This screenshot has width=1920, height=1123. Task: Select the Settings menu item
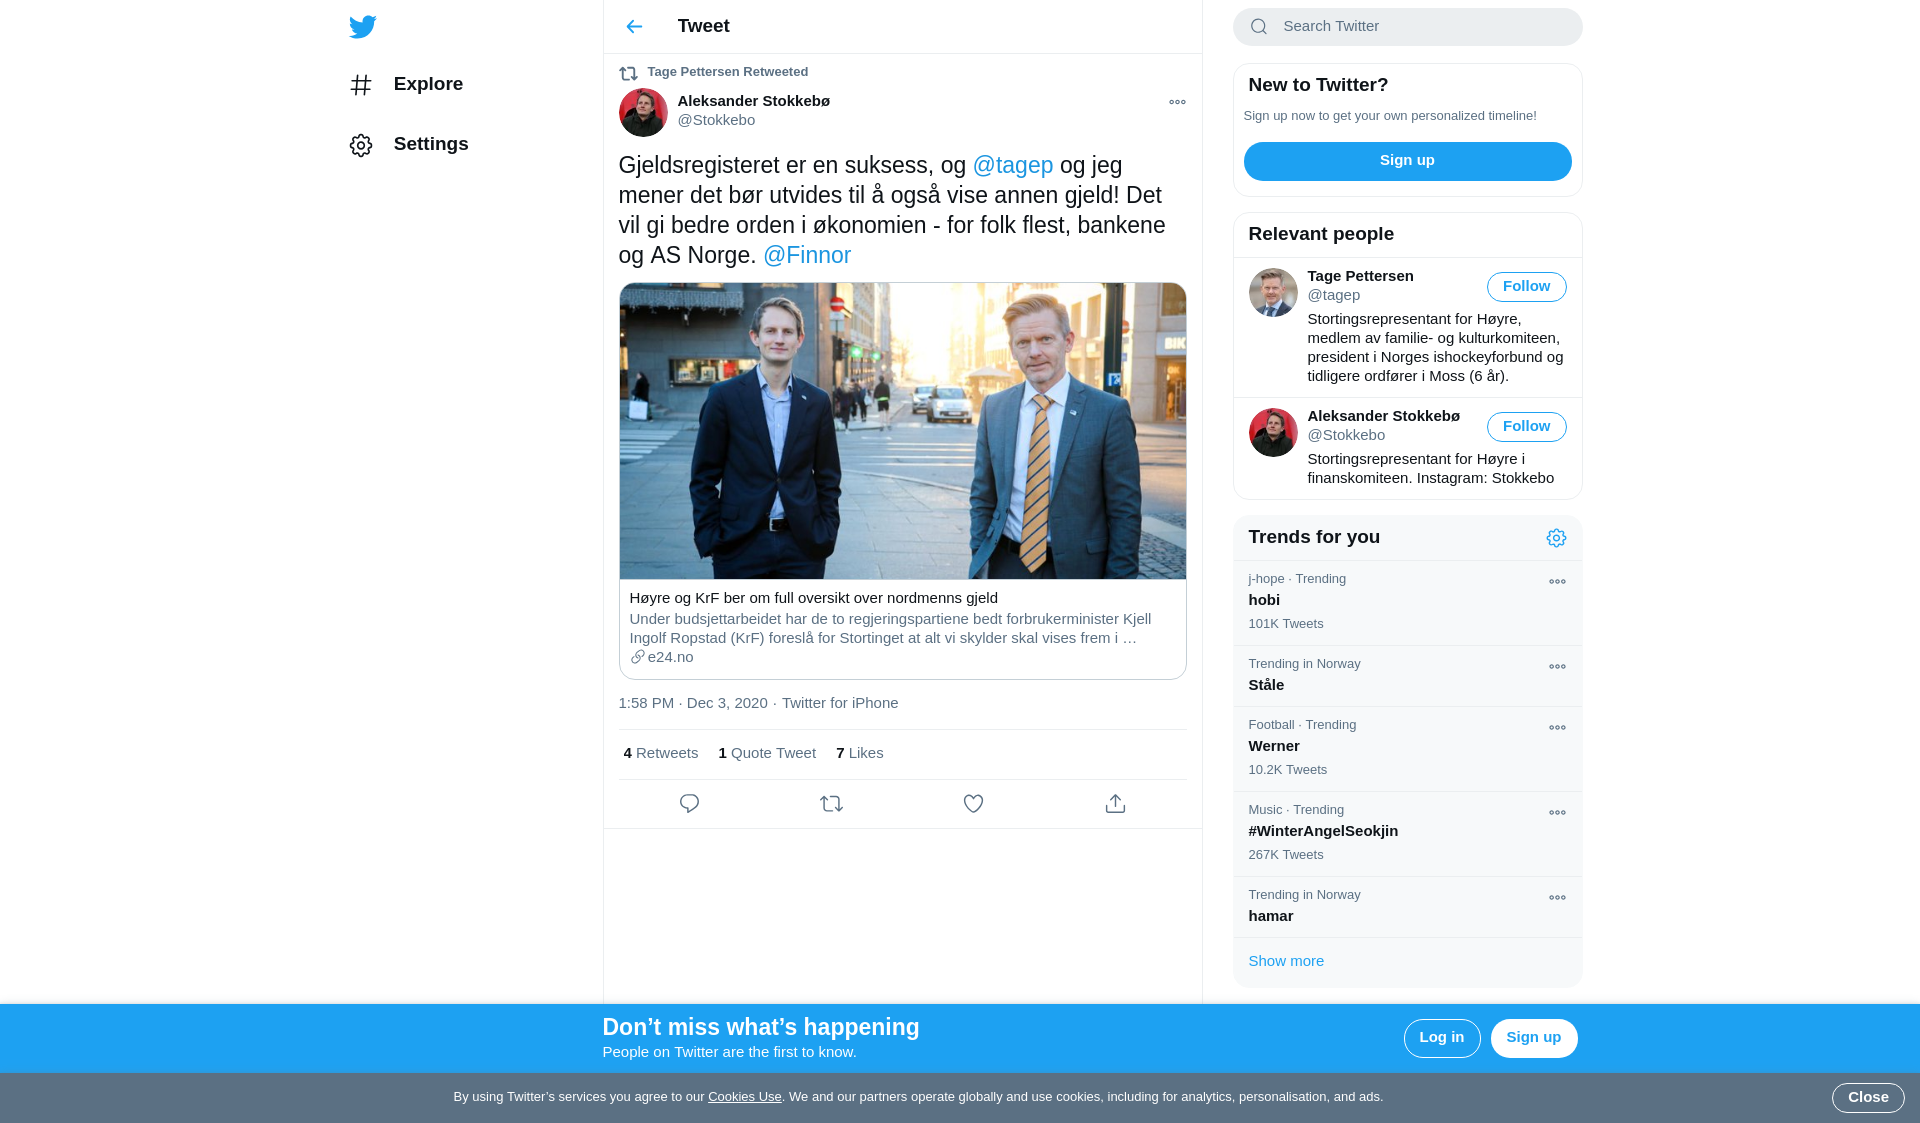409,145
